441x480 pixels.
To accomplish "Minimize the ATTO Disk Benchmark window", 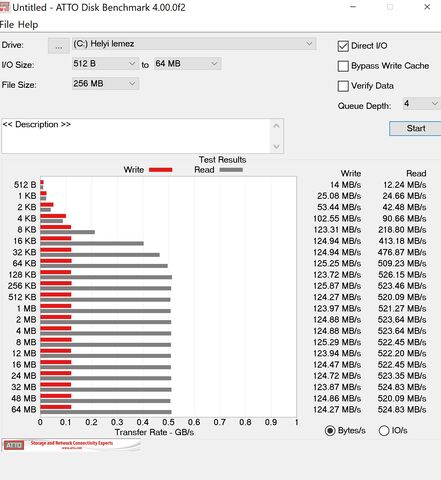I will click(353, 7).
